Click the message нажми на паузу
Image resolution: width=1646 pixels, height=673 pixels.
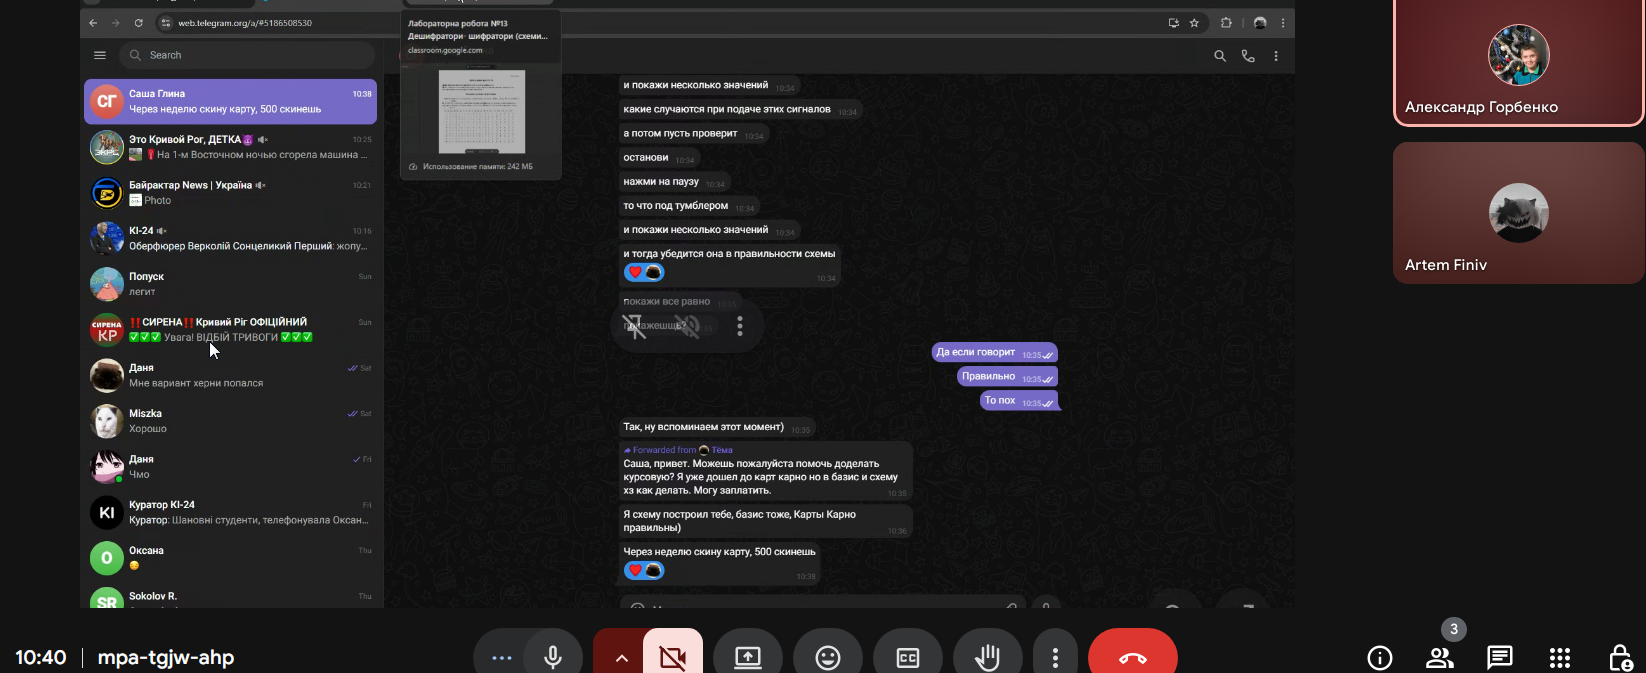click(x=674, y=182)
